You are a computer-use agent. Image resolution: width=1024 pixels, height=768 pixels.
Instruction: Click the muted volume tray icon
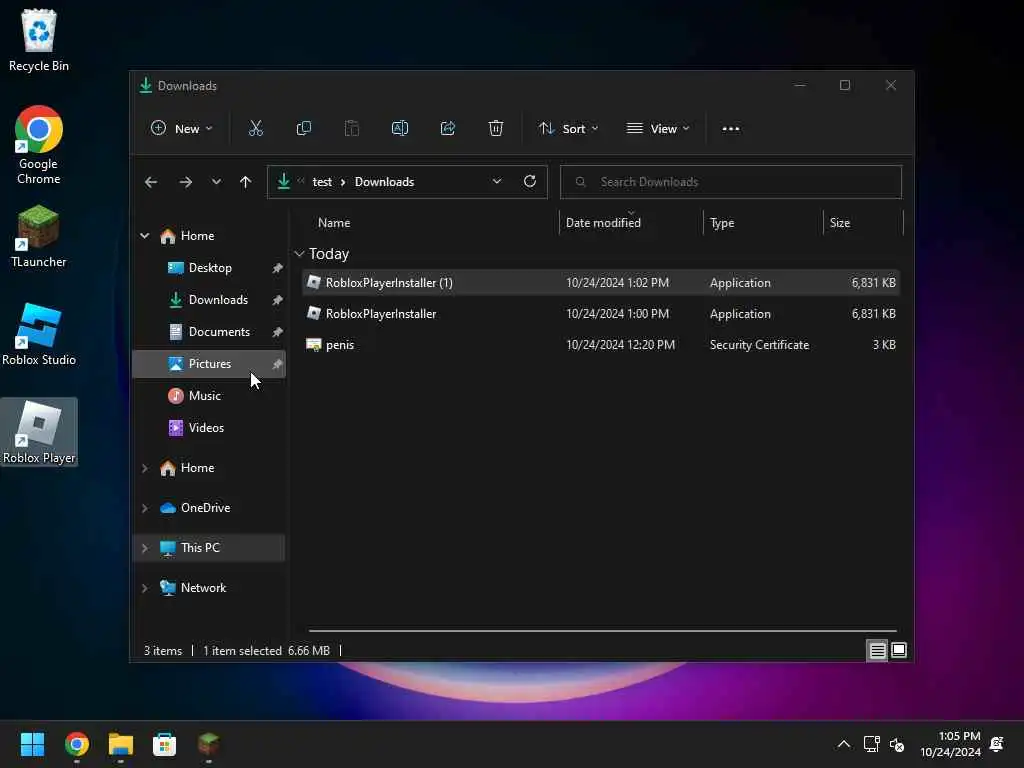[x=897, y=745]
